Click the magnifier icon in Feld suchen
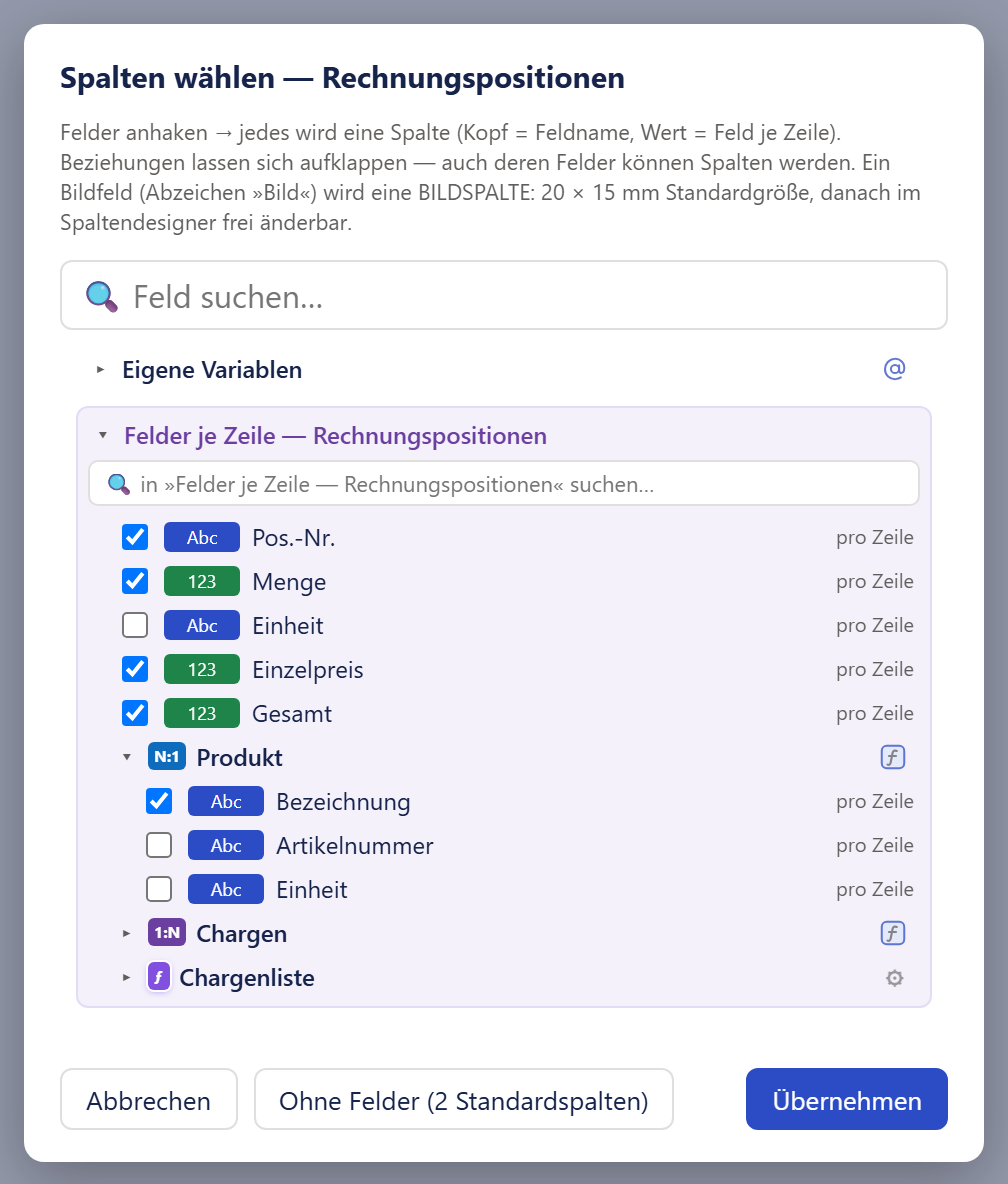1008x1184 pixels. (x=101, y=297)
